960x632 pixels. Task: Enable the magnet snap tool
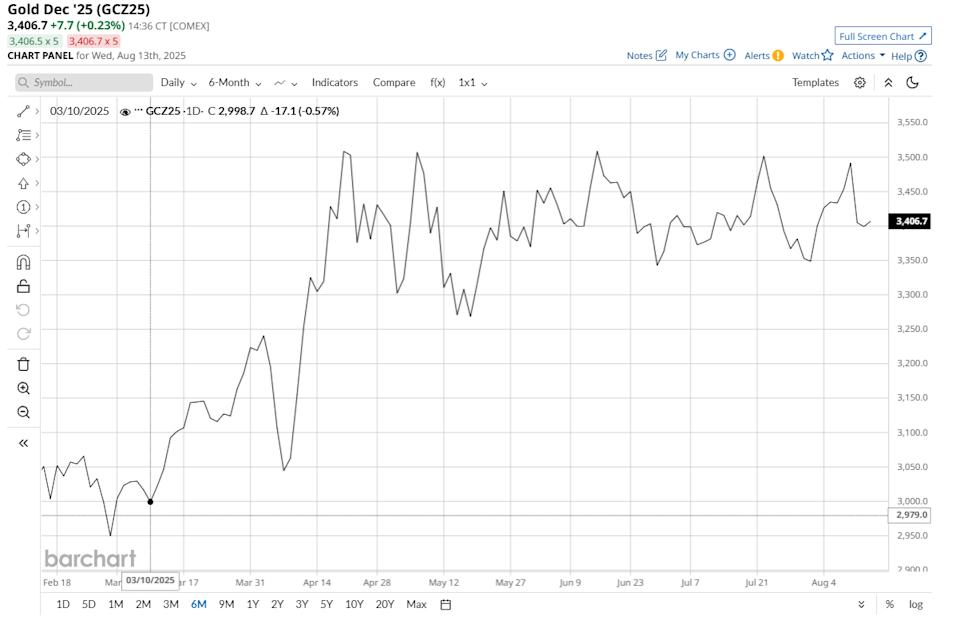(x=23, y=262)
